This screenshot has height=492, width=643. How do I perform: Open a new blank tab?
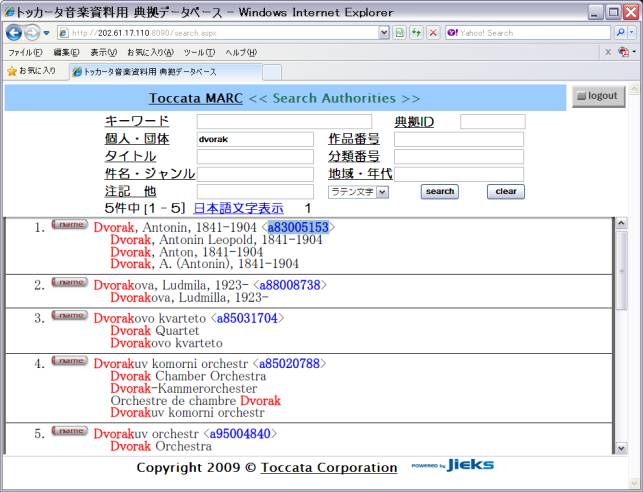coord(272,72)
